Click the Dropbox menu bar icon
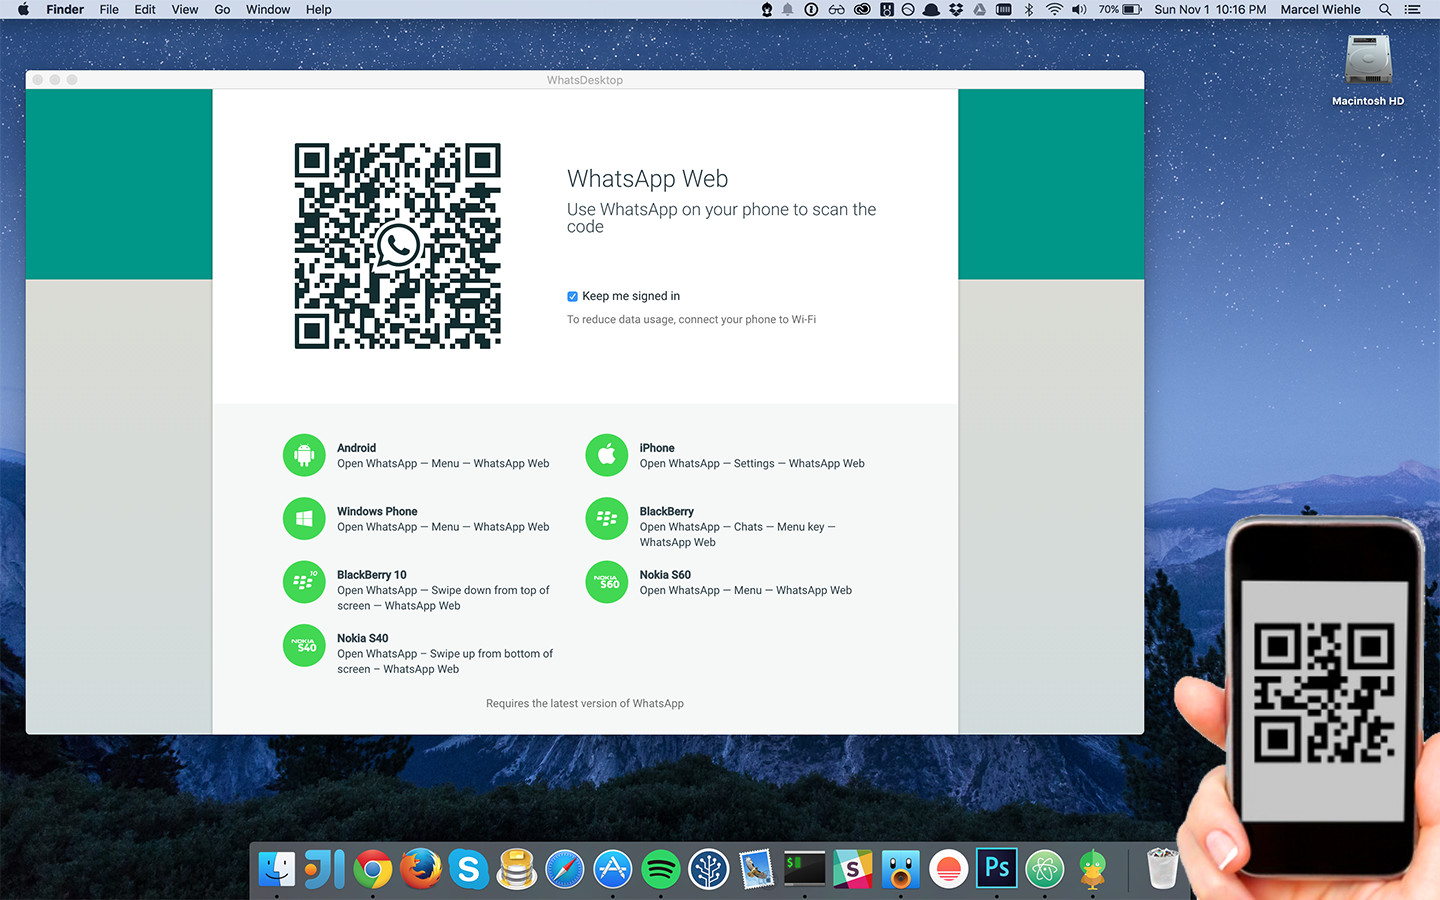 [x=956, y=9]
